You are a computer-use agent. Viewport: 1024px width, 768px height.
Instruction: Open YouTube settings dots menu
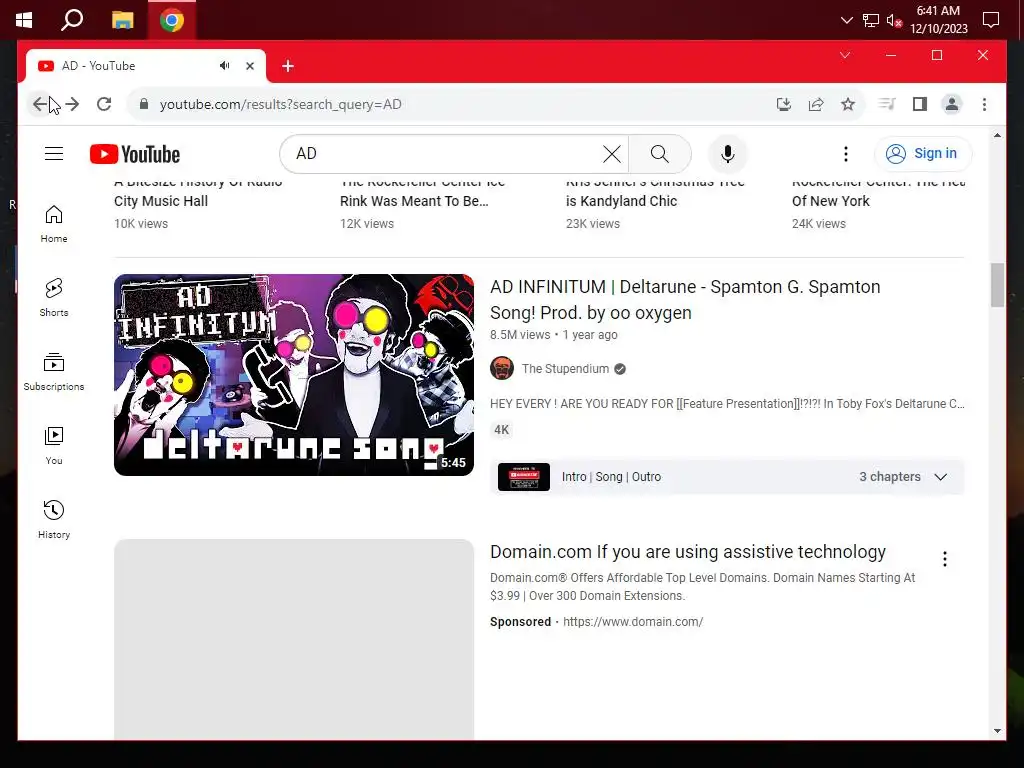pyautogui.click(x=846, y=154)
